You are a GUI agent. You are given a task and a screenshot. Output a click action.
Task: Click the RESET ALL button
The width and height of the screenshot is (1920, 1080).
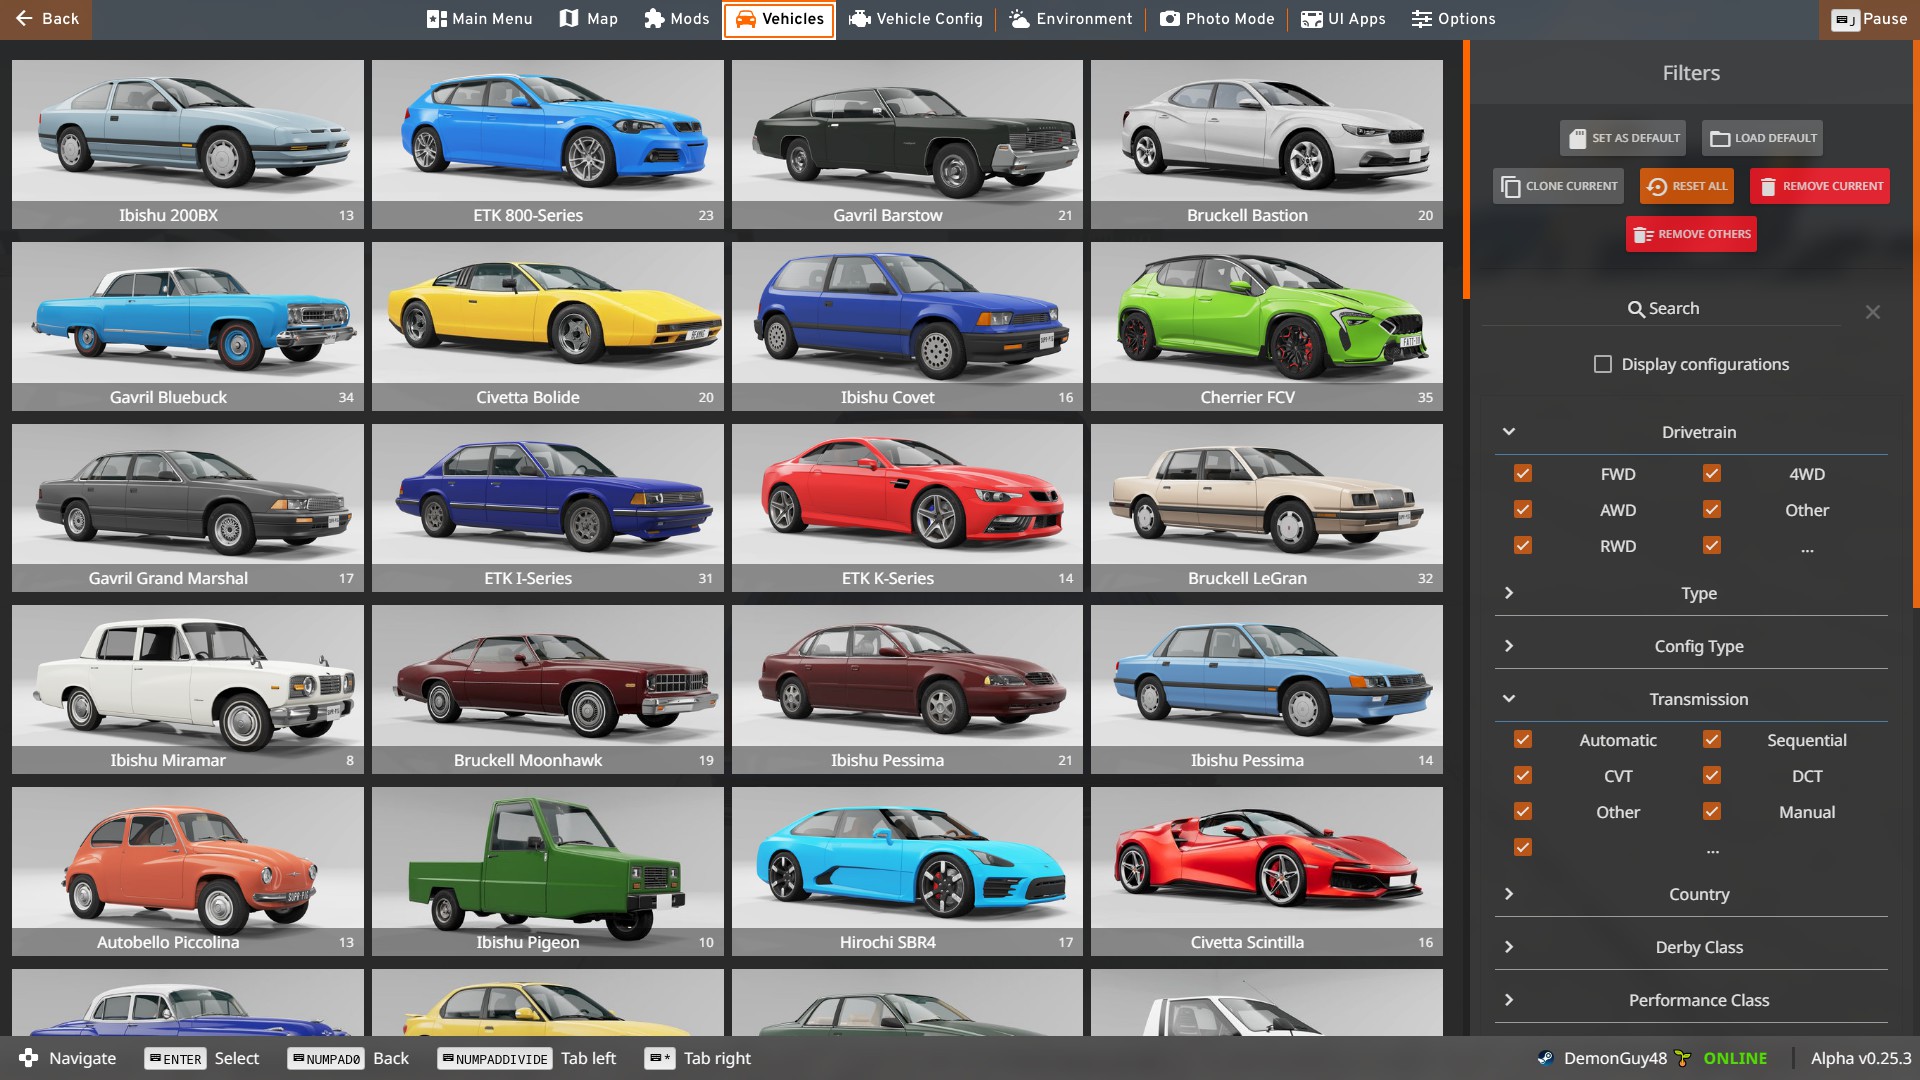pyautogui.click(x=1687, y=186)
